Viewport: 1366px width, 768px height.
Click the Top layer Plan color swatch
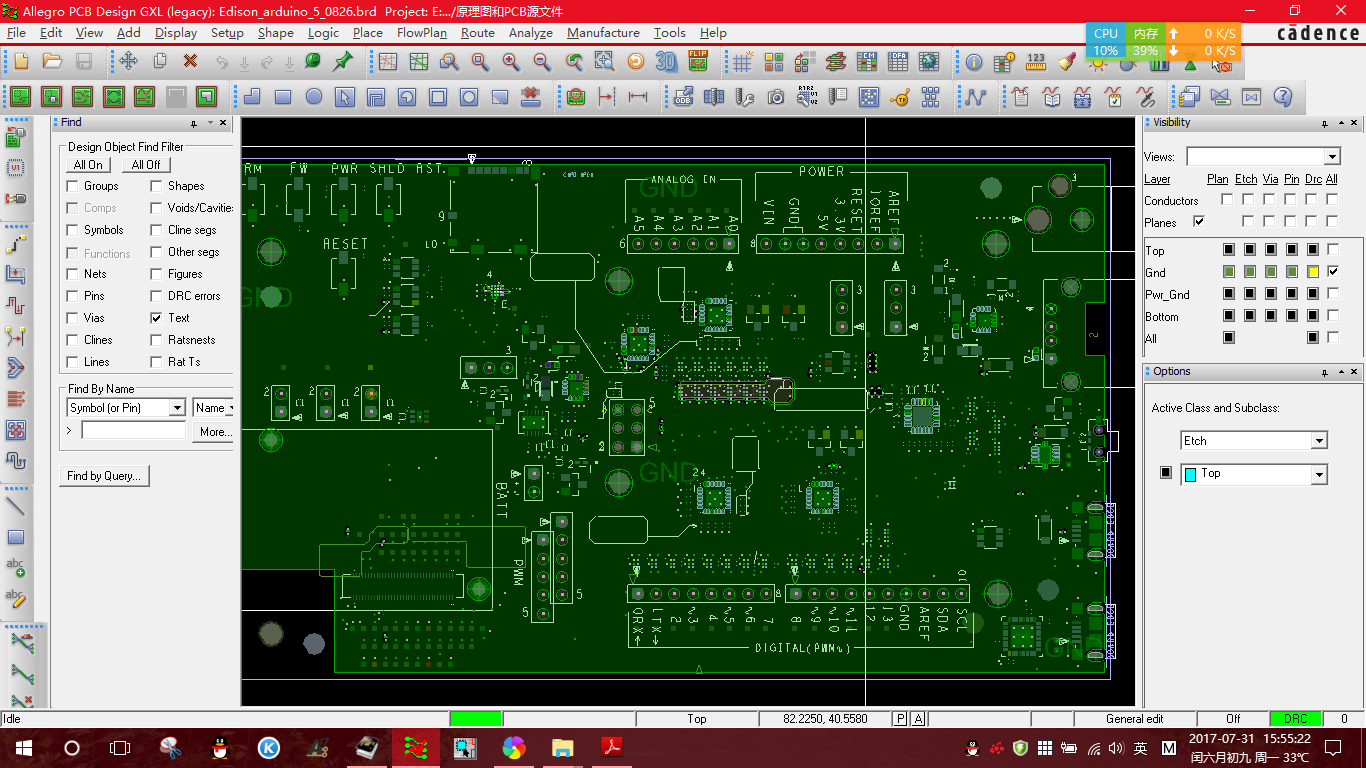[x=1229, y=249]
